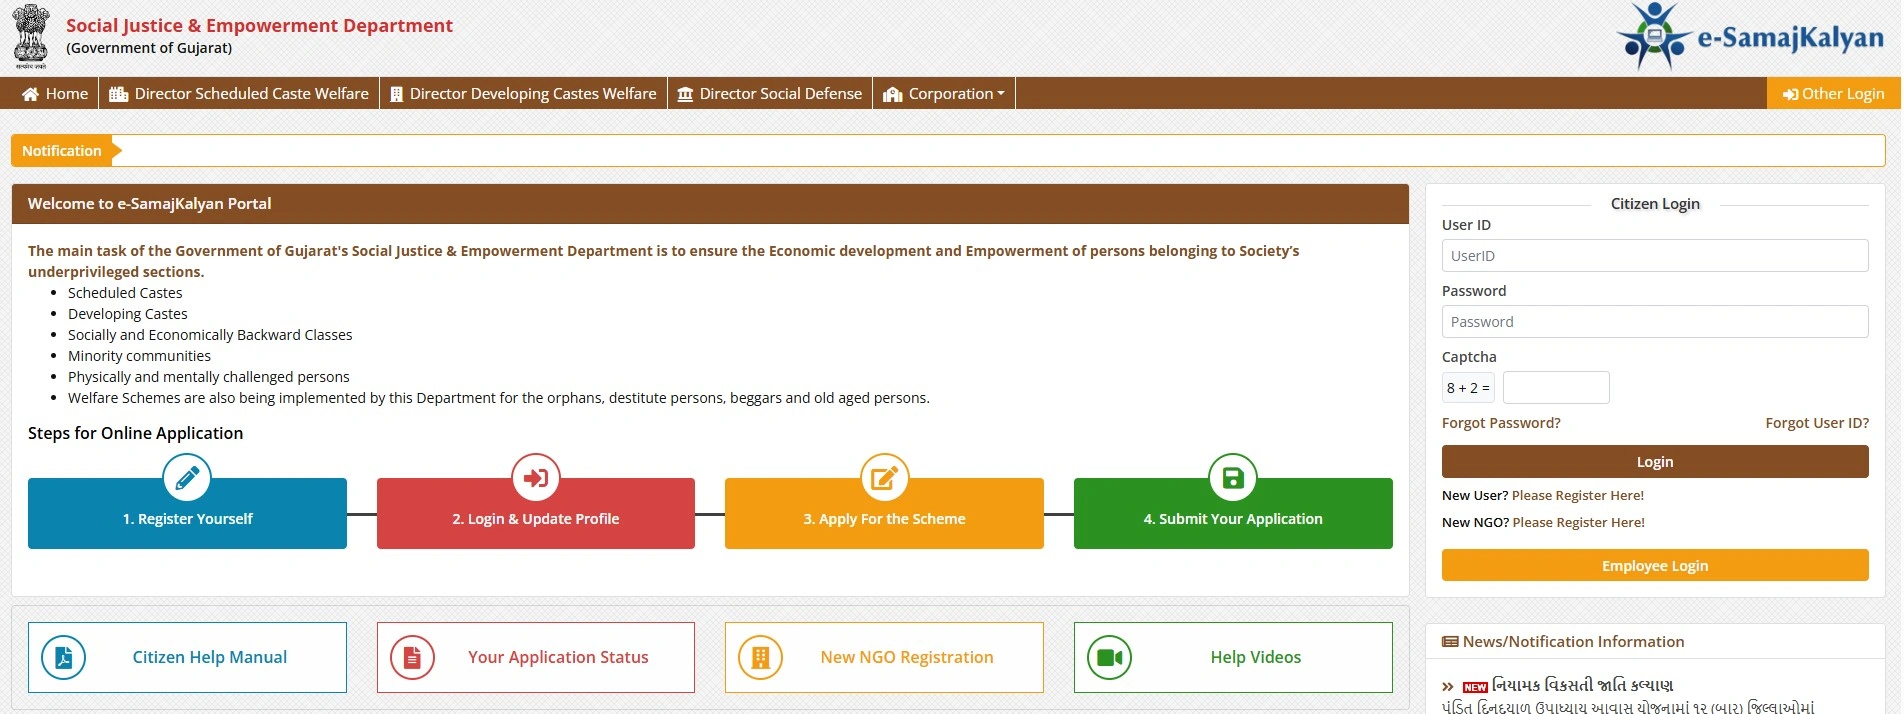This screenshot has width=1904, height=714.
Task: Click the Director Developing Castes Welfare building icon
Action: [x=397, y=94]
